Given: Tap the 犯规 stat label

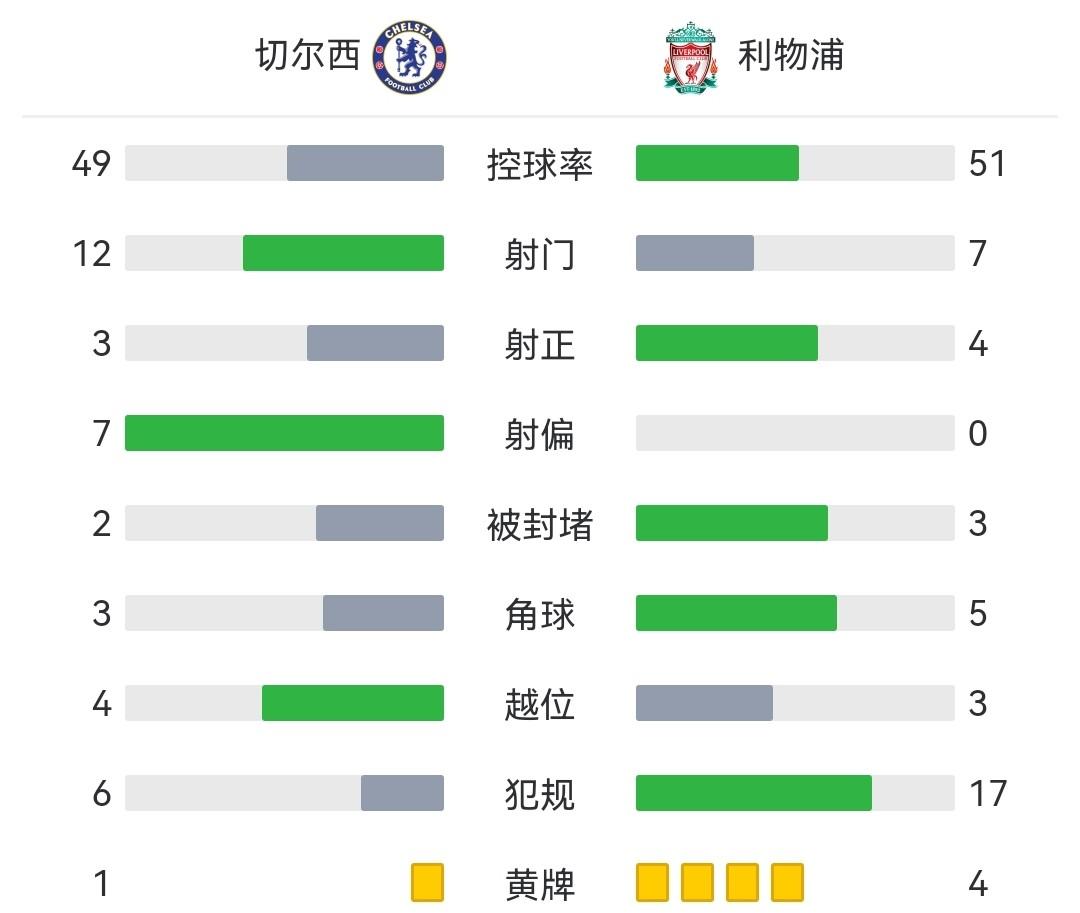Looking at the screenshot, I should point(540,794).
